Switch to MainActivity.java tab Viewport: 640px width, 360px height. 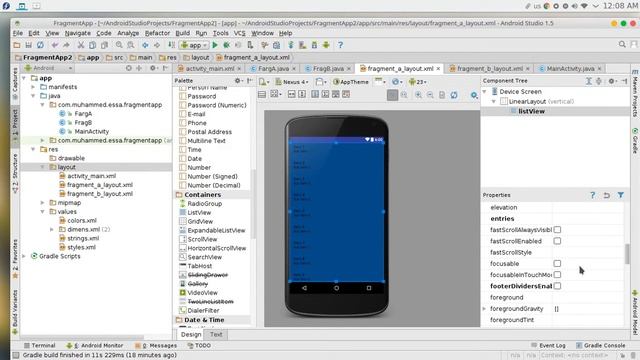(570, 69)
